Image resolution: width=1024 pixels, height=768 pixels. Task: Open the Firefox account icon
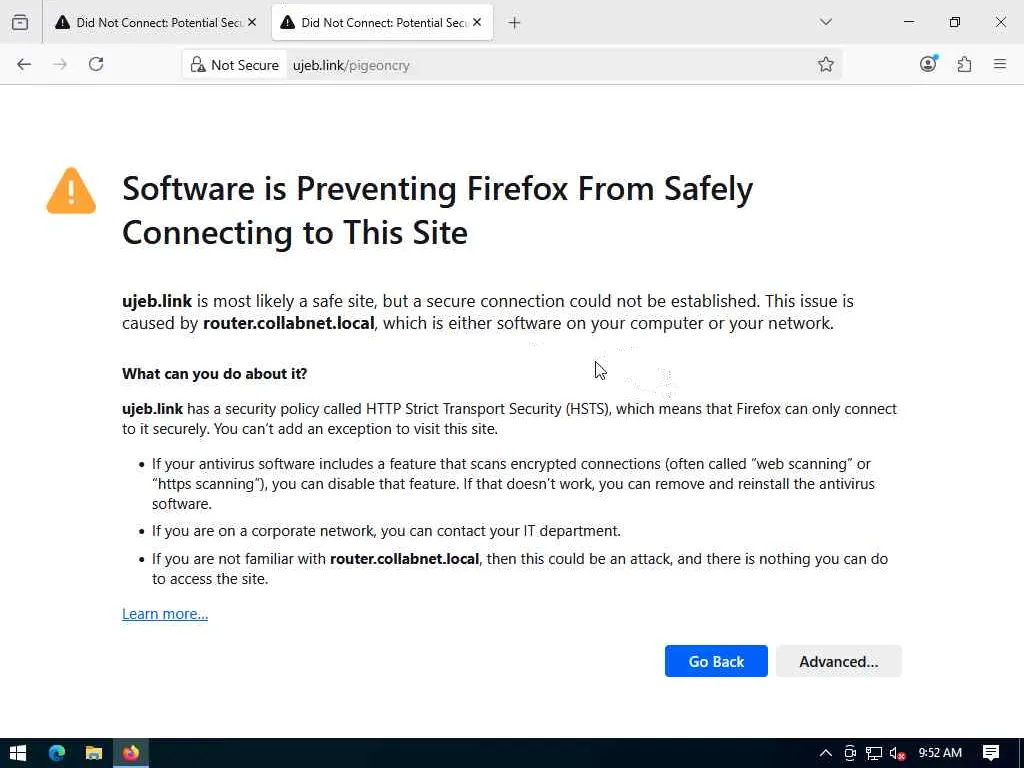tap(928, 64)
